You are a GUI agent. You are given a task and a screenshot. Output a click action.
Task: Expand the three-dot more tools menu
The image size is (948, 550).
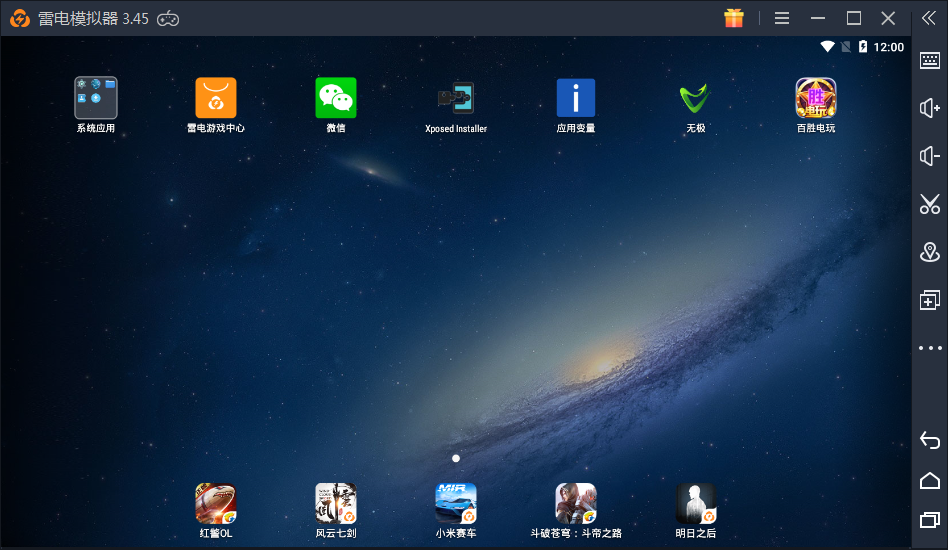pyautogui.click(x=930, y=348)
